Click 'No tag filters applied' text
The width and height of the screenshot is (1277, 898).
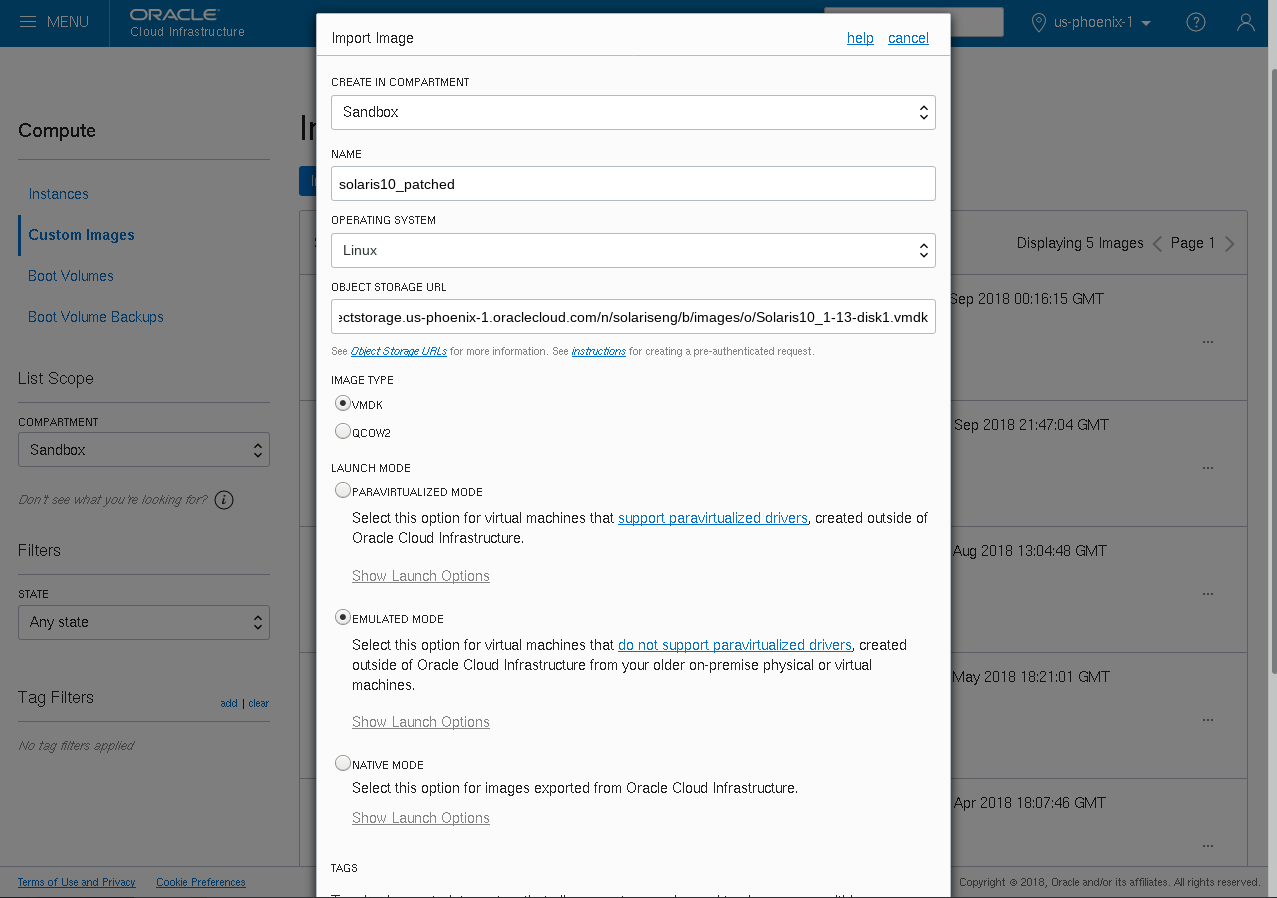[76, 746]
